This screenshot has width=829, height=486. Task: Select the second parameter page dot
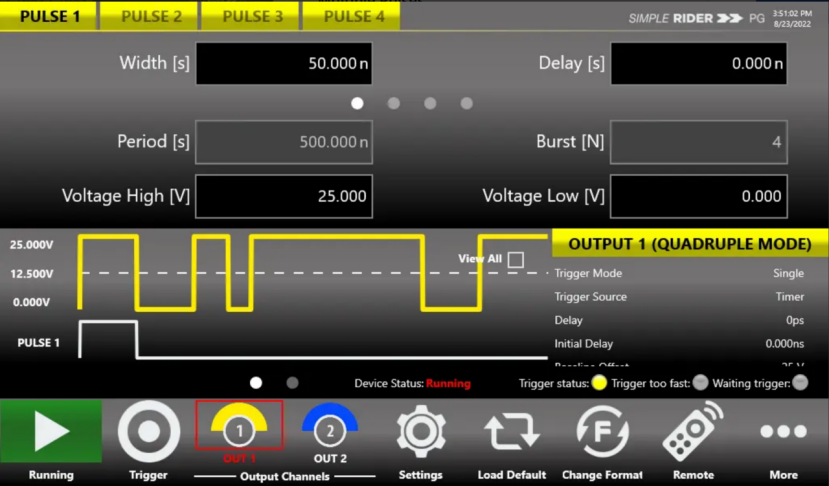pos(394,103)
